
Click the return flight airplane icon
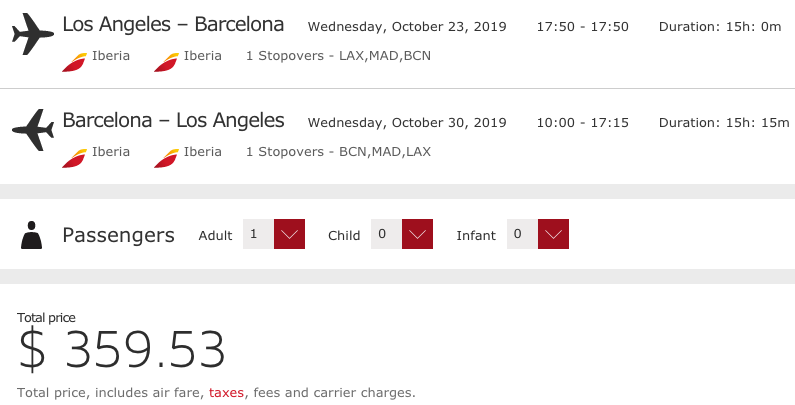coord(33,130)
